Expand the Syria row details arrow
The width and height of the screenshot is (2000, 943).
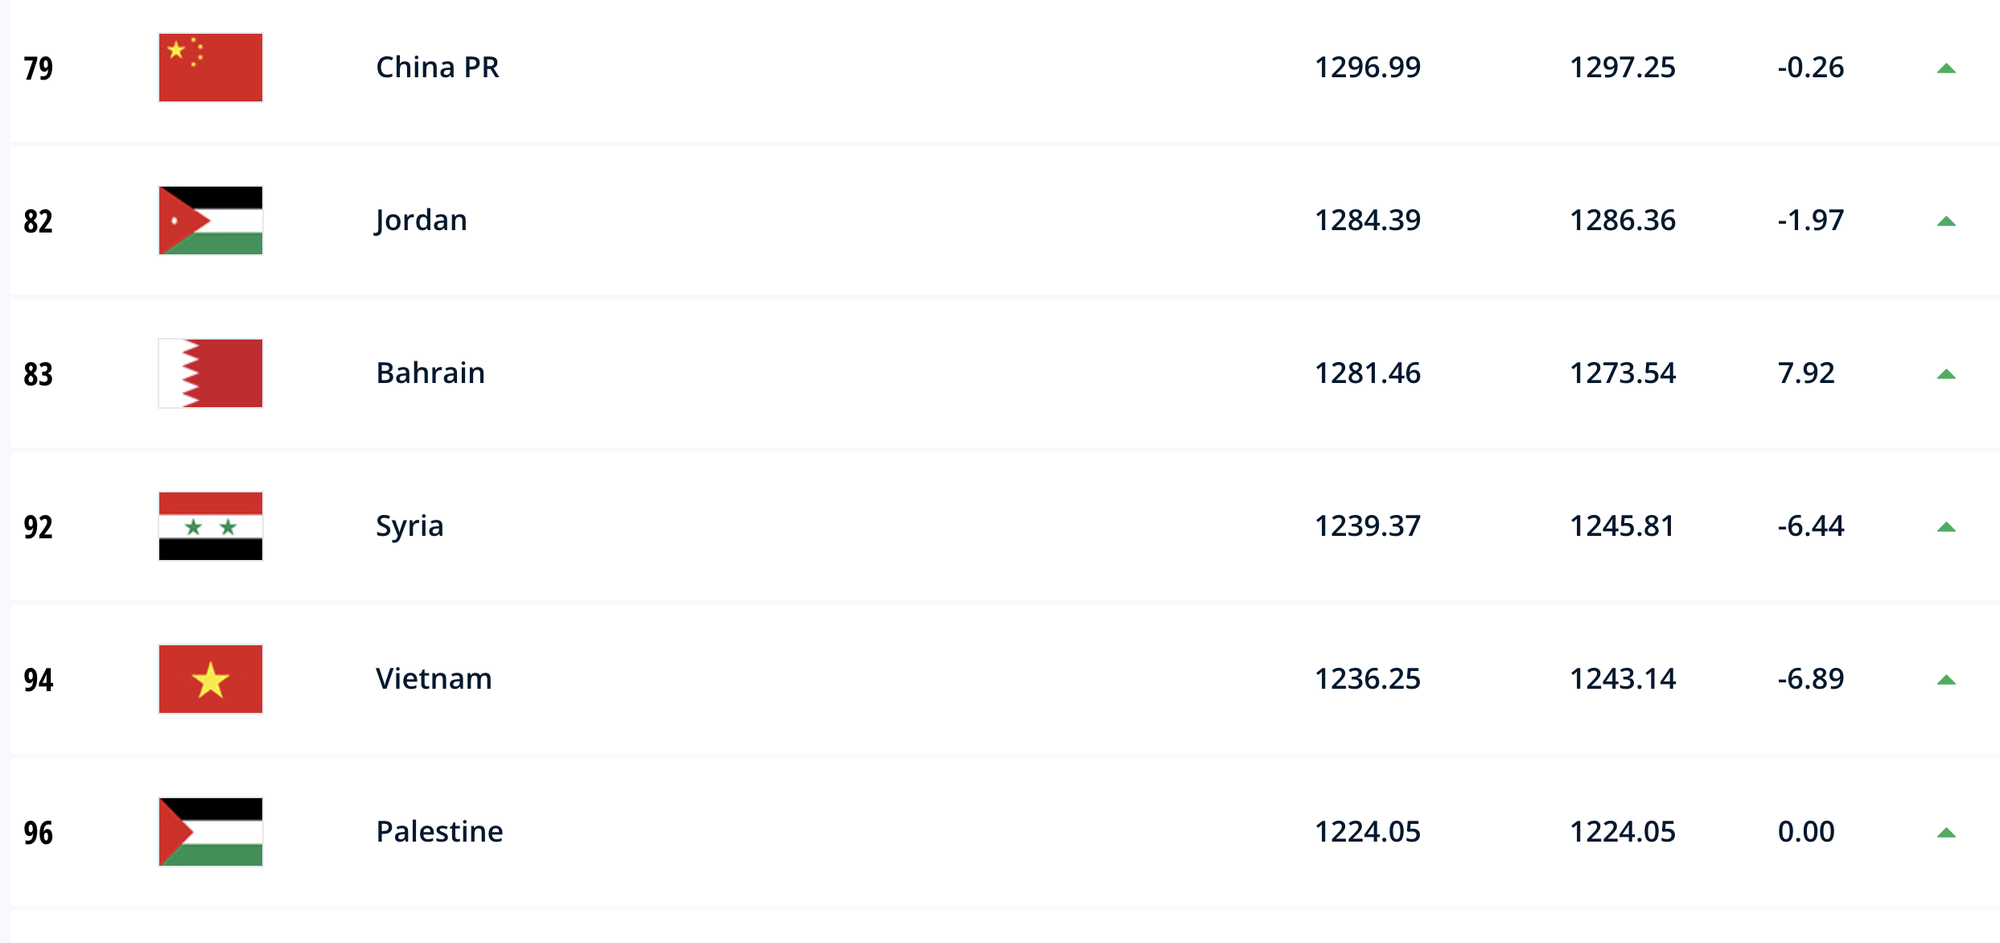(x=1946, y=527)
